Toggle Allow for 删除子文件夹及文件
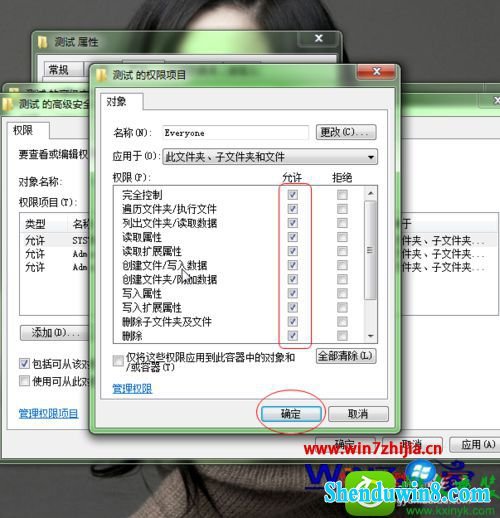Viewport: 500px width, 518px height. coord(293,322)
